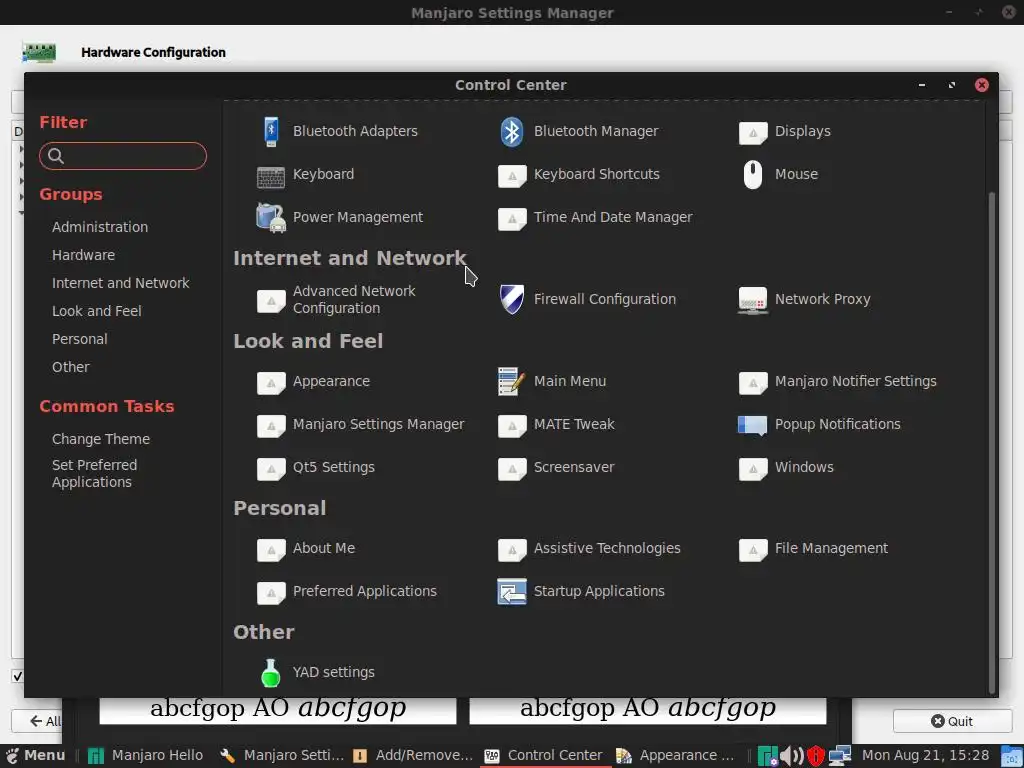Open Advanced Network Configuration icon
1024x768 pixels.
[x=270, y=300]
